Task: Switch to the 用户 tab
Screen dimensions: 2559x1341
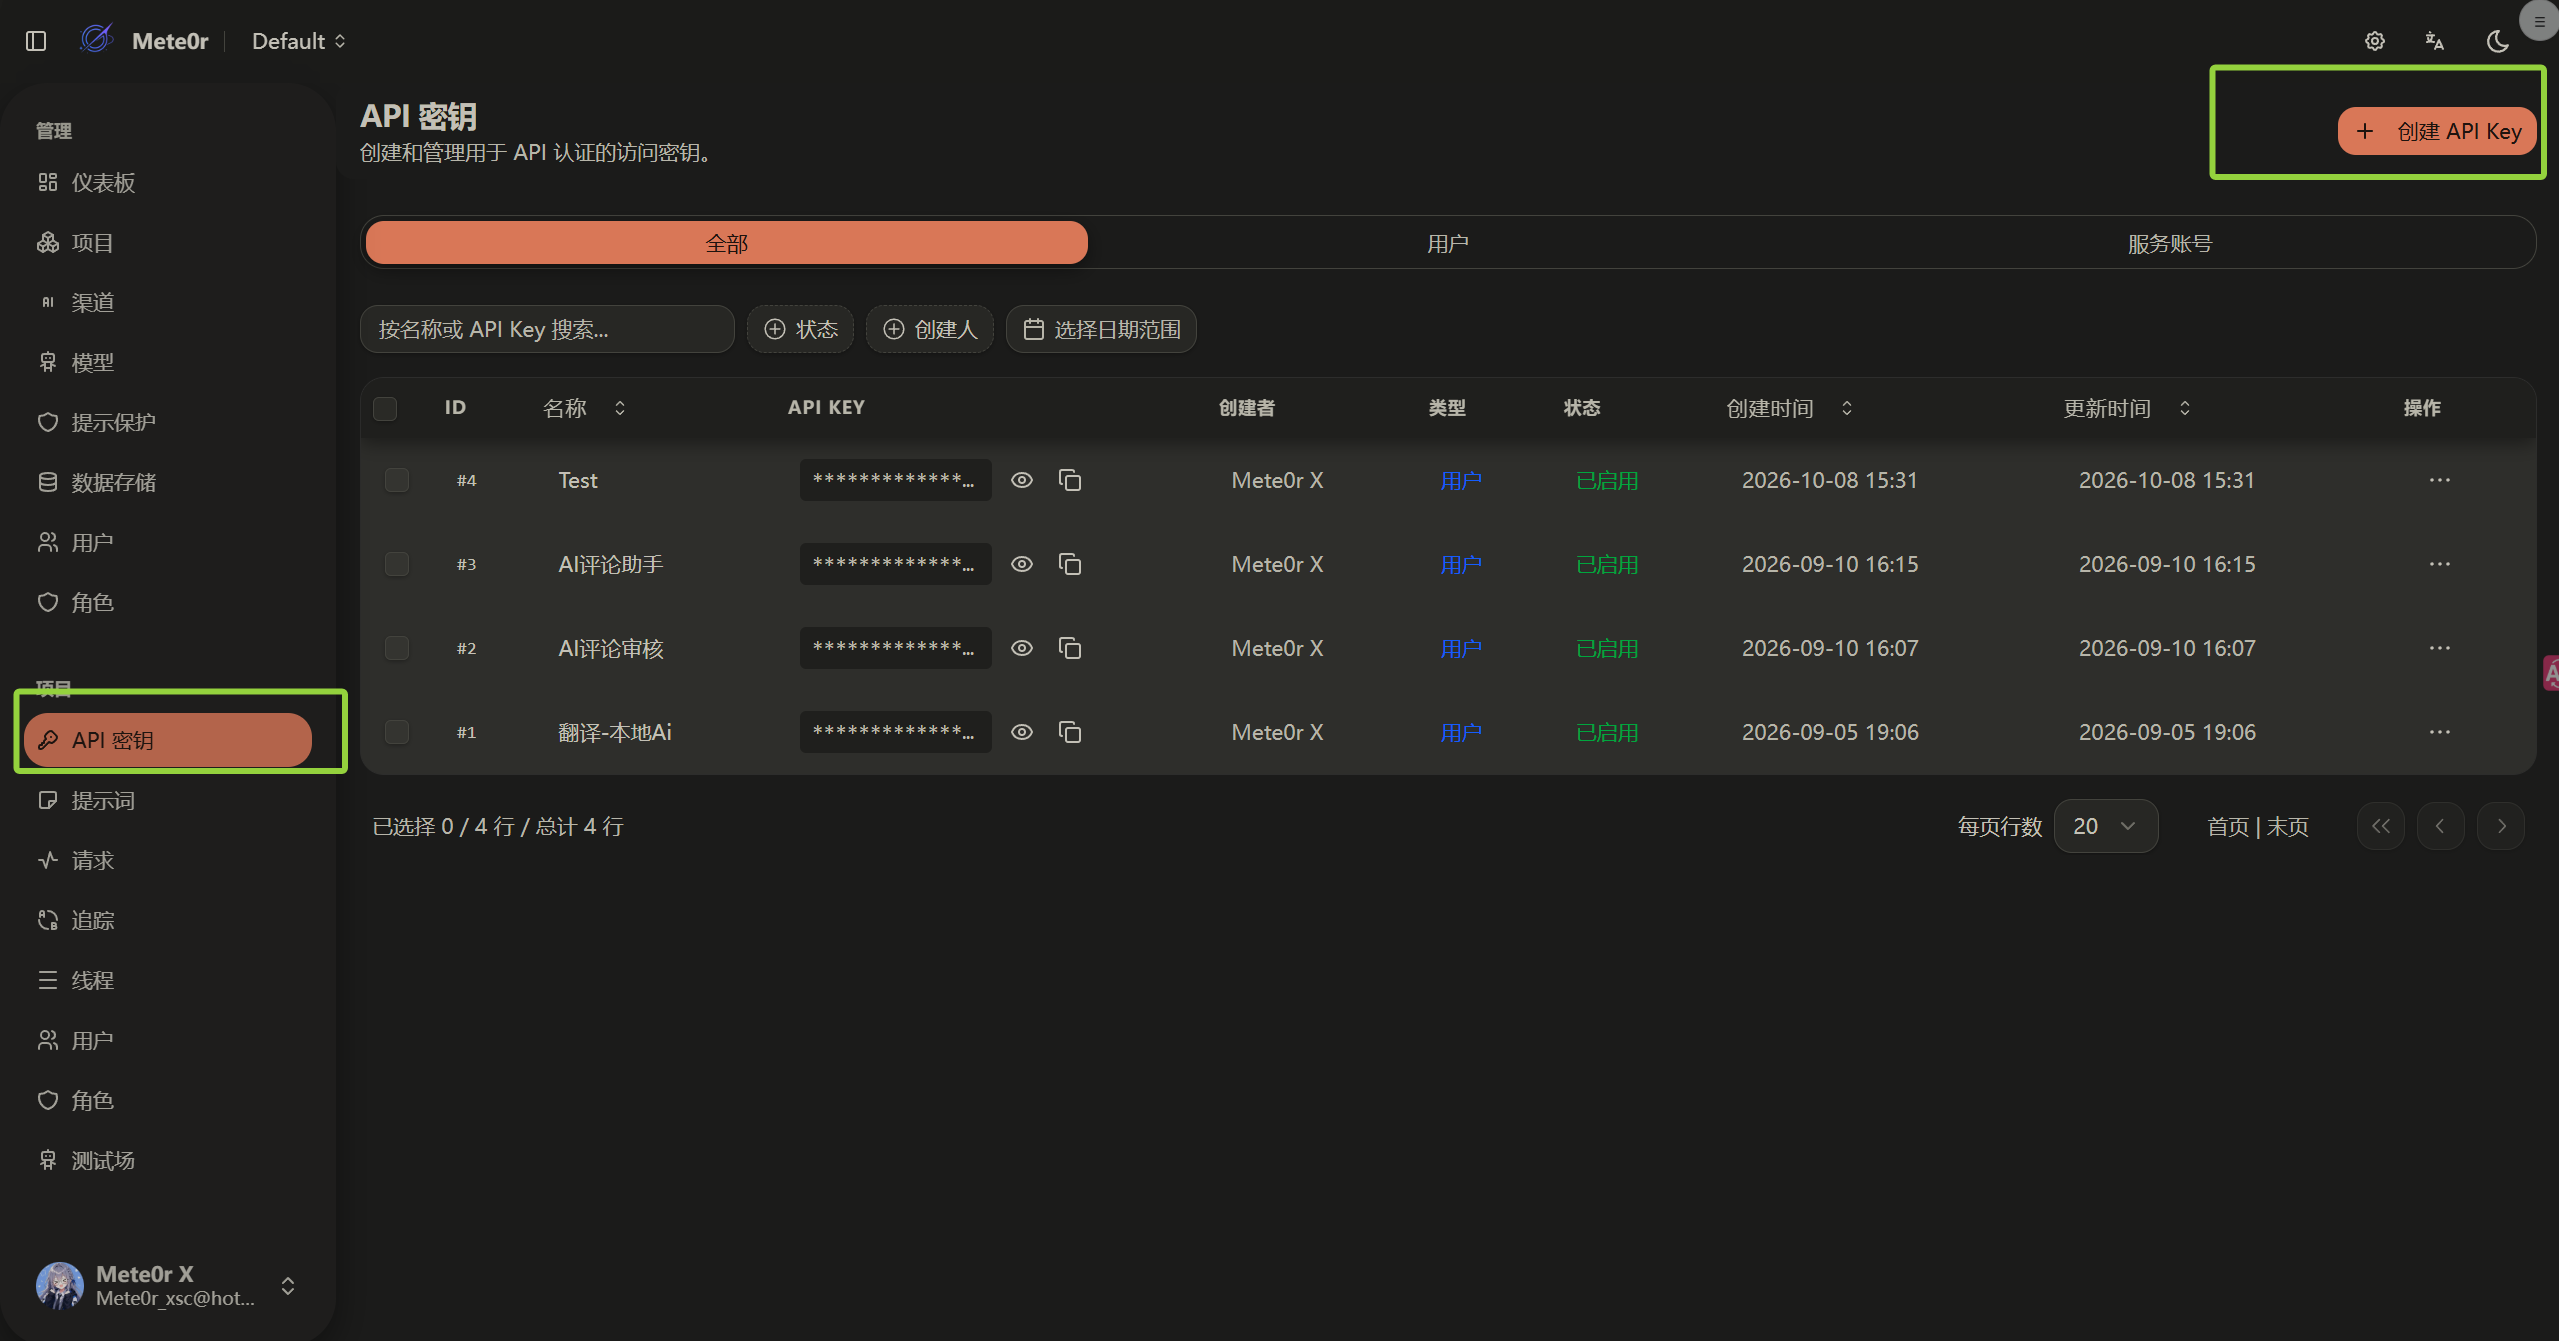Action: point(1447,243)
